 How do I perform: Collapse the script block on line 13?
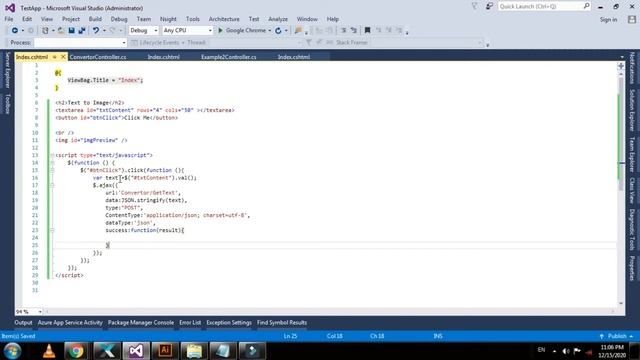pyautogui.click(x=52, y=155)
